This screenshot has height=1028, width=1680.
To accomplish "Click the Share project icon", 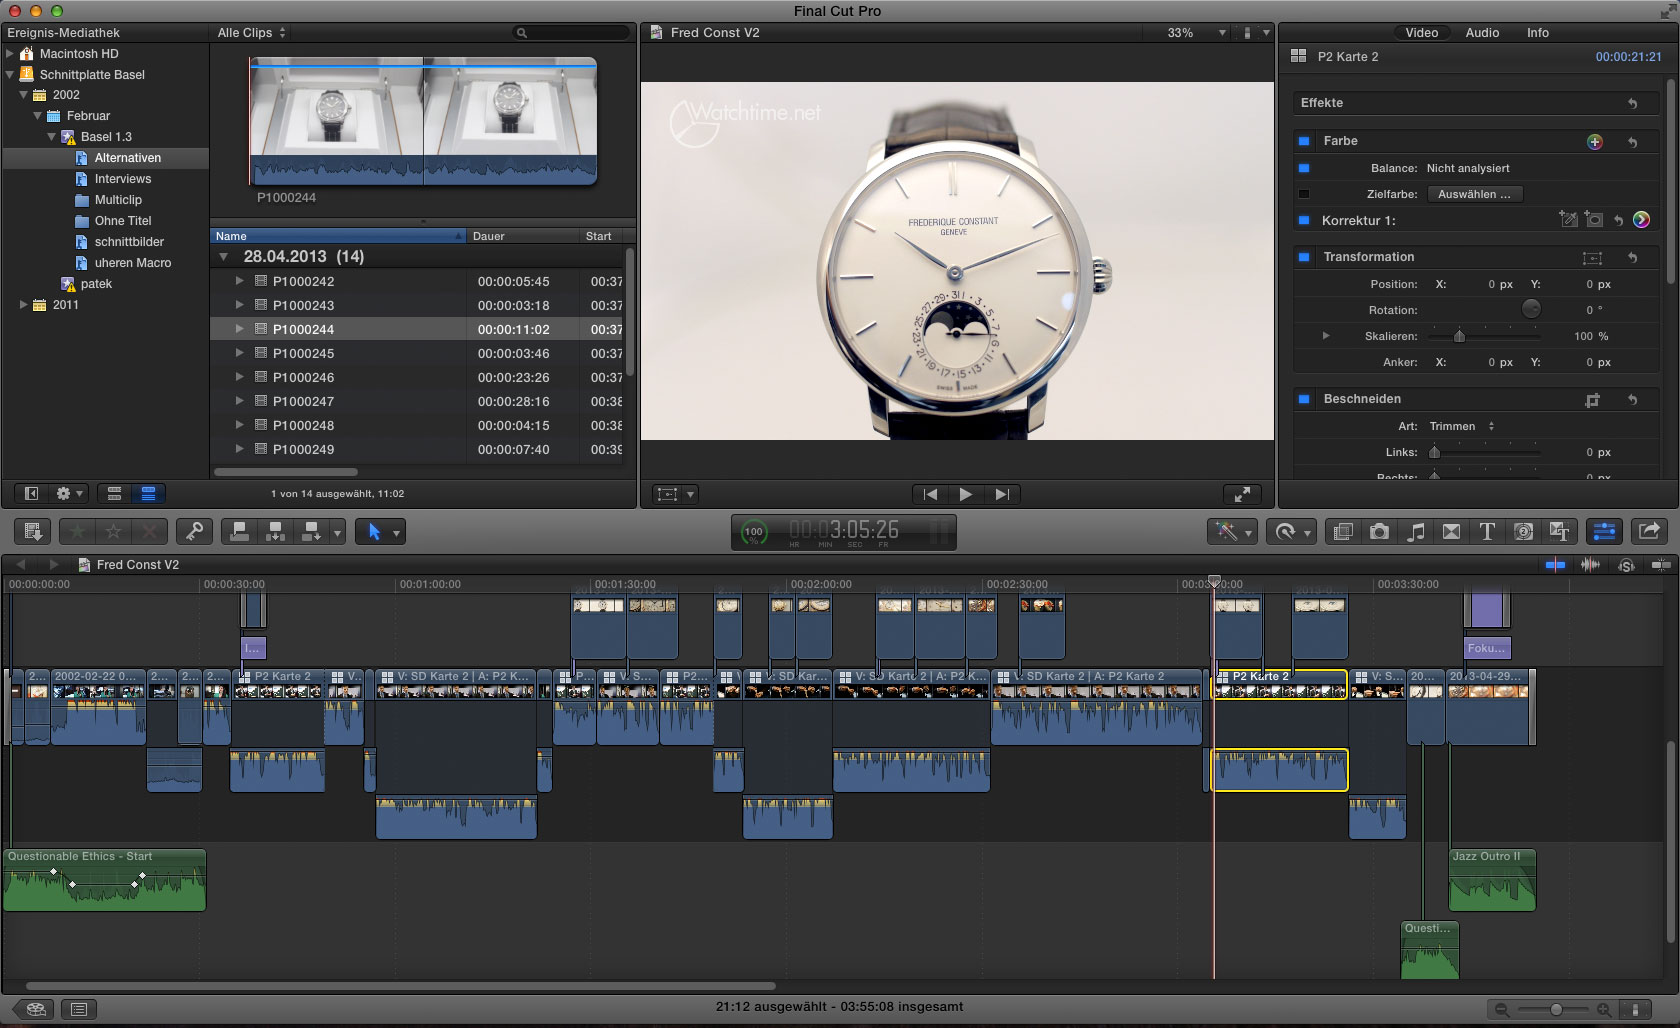I will (x=1649, y=532).
